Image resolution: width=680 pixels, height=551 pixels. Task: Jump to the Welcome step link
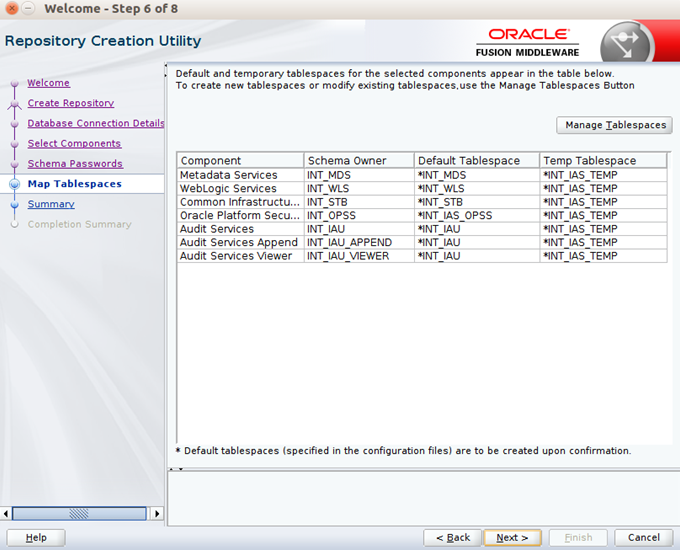48,83
